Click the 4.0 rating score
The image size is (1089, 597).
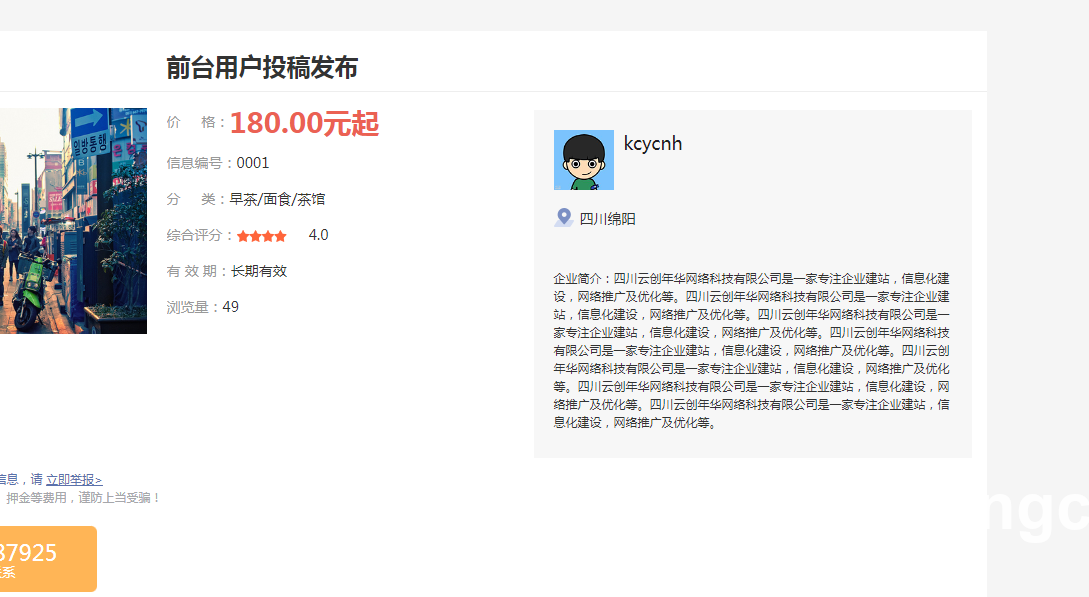tap(318, 235)
